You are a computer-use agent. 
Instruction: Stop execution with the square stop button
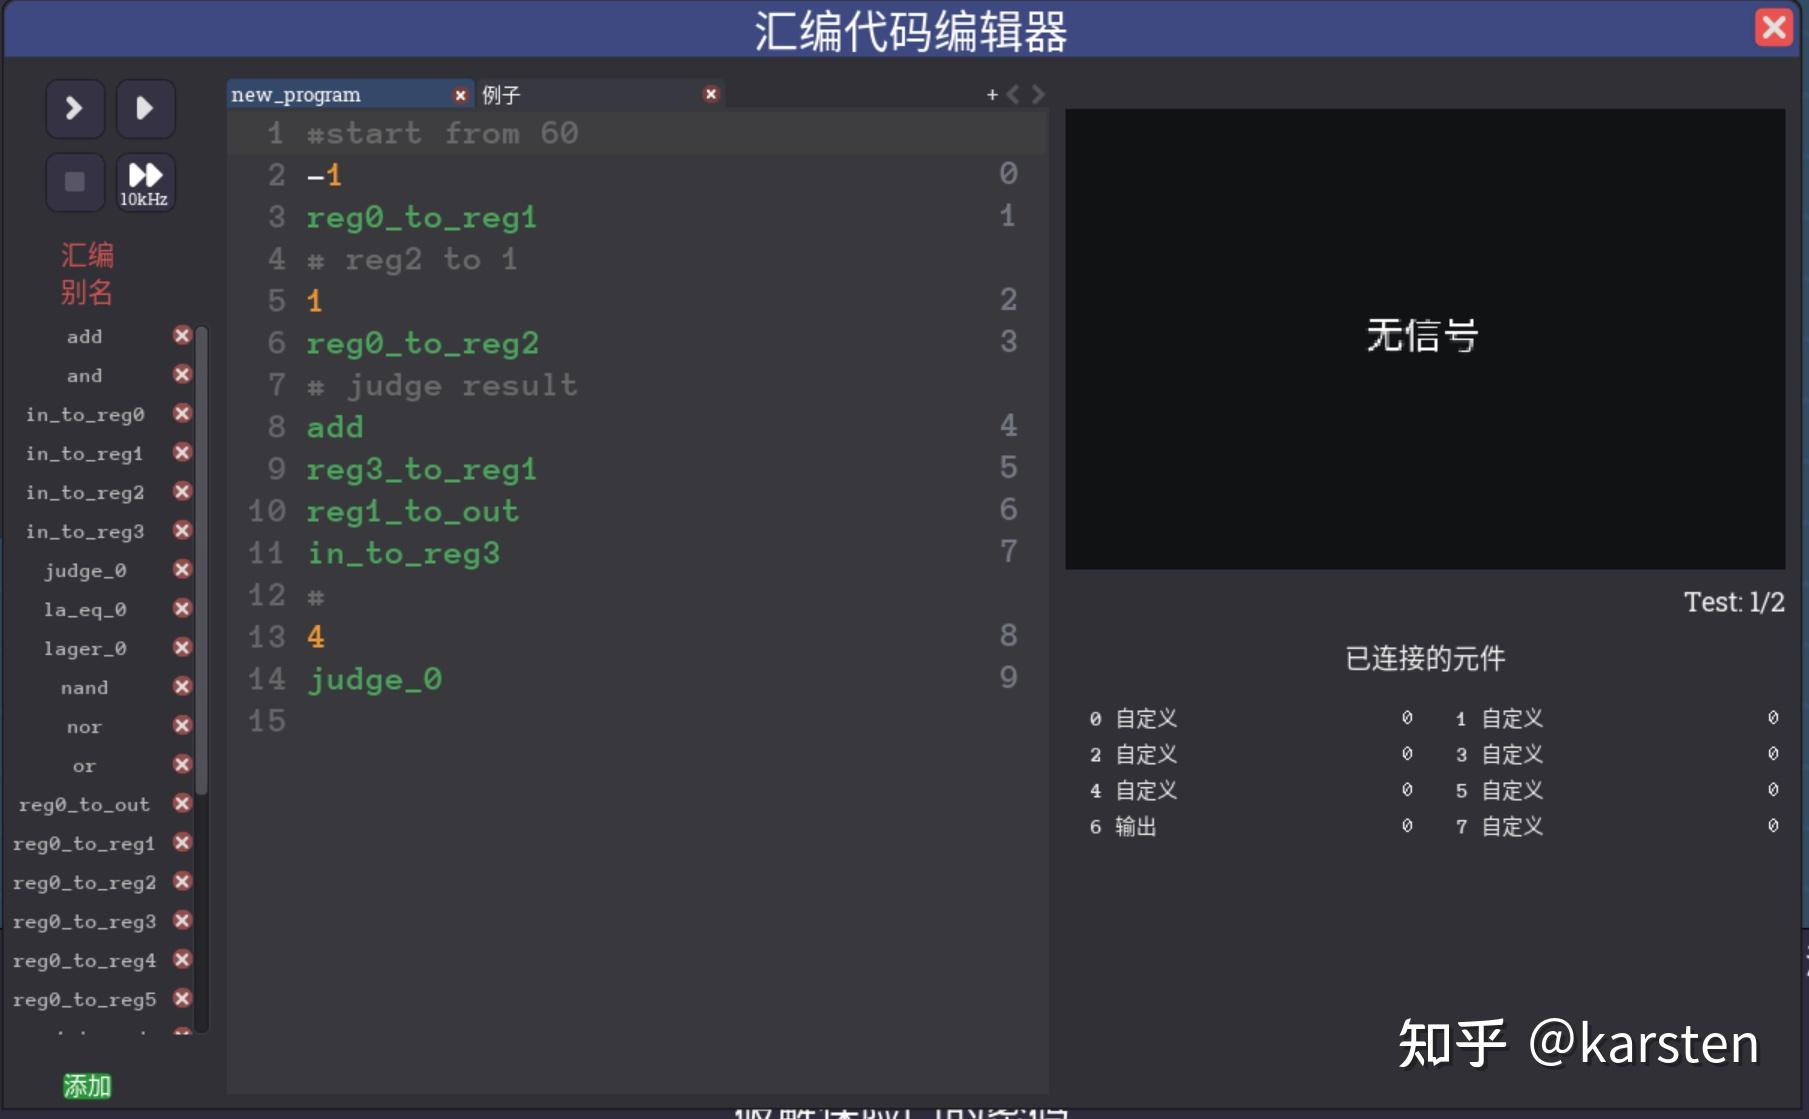click(x=75, y=182)
